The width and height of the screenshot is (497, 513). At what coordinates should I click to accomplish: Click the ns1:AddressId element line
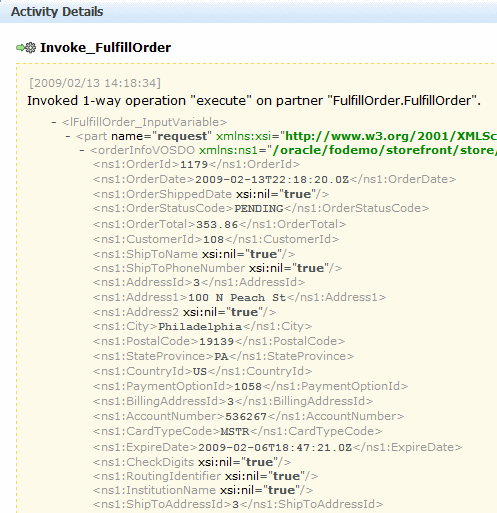pos(199,283)
